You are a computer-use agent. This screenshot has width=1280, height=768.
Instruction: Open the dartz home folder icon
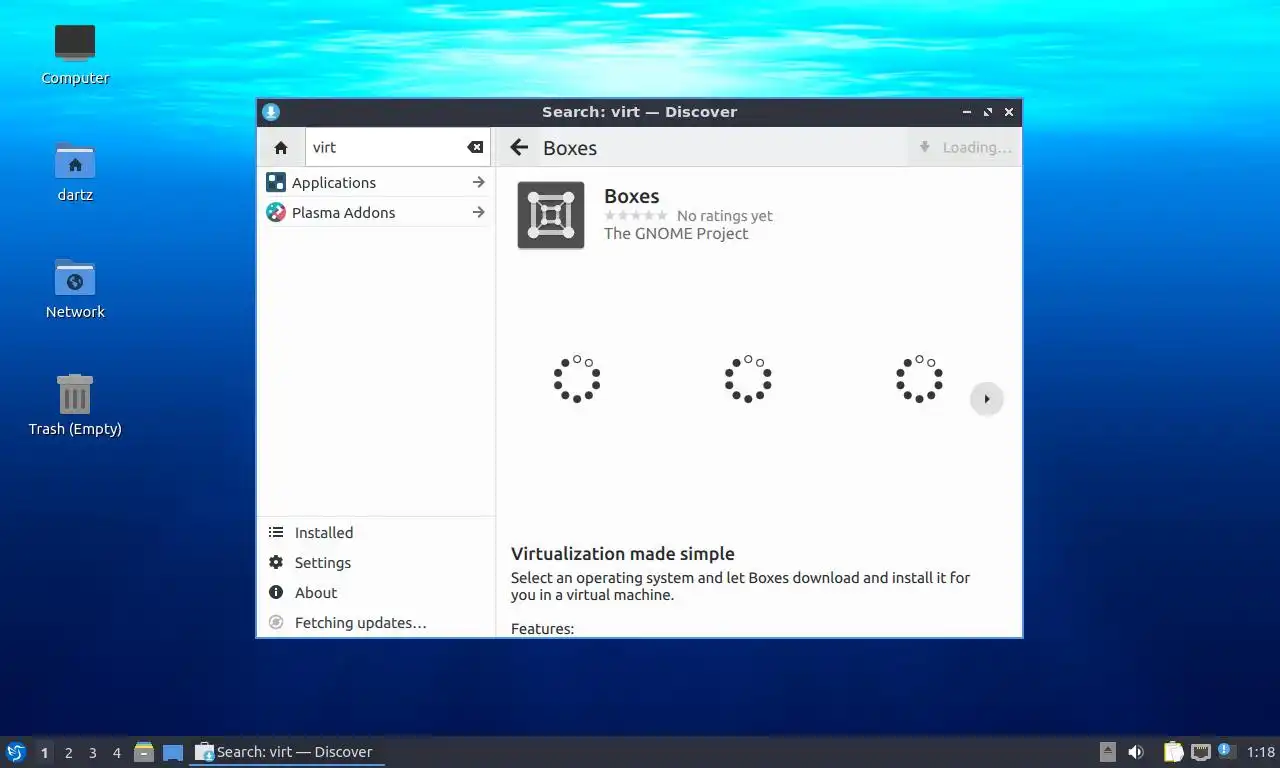75,171
